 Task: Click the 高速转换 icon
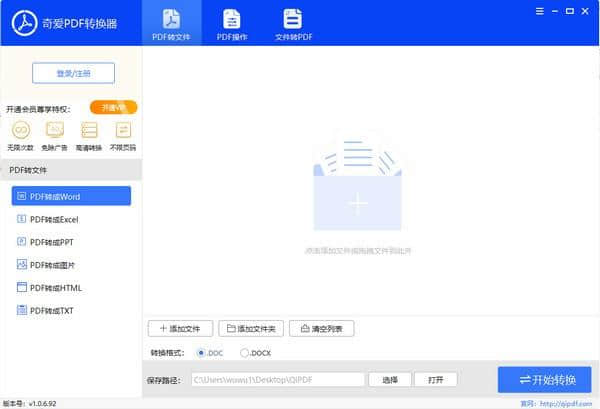tap(89, 130)
